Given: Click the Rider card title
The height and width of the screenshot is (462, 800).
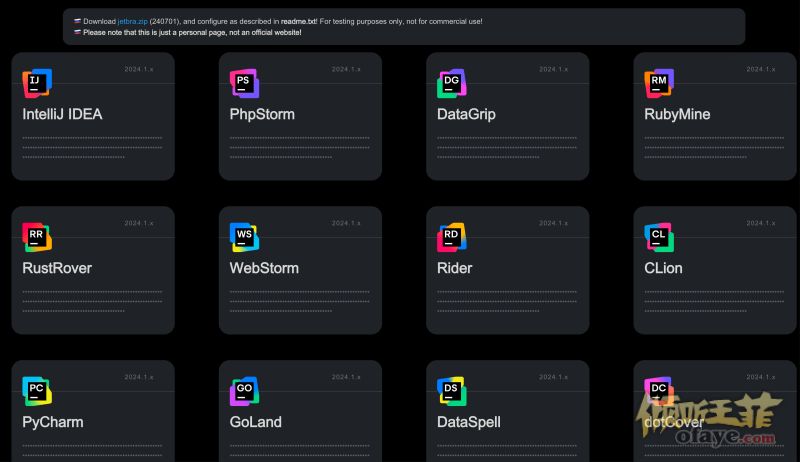Looking at the screenshot, I should pyautogui.click(x=454, y=268).
